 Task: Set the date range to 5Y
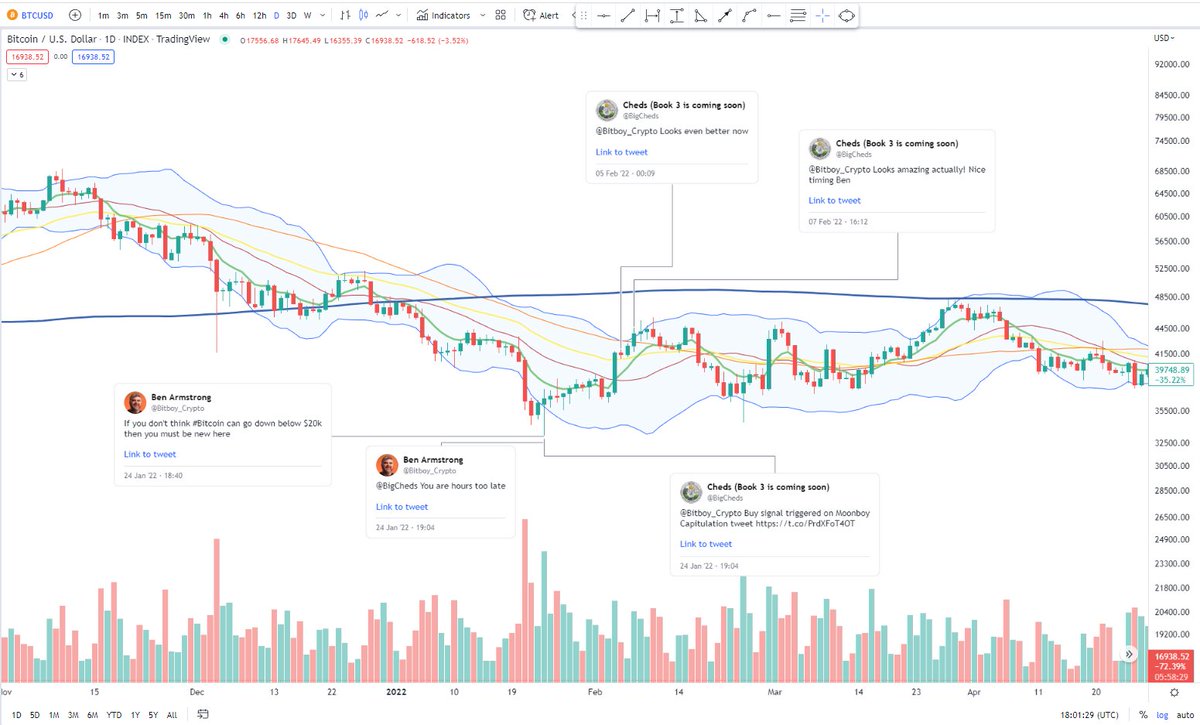tap(153, 715)
